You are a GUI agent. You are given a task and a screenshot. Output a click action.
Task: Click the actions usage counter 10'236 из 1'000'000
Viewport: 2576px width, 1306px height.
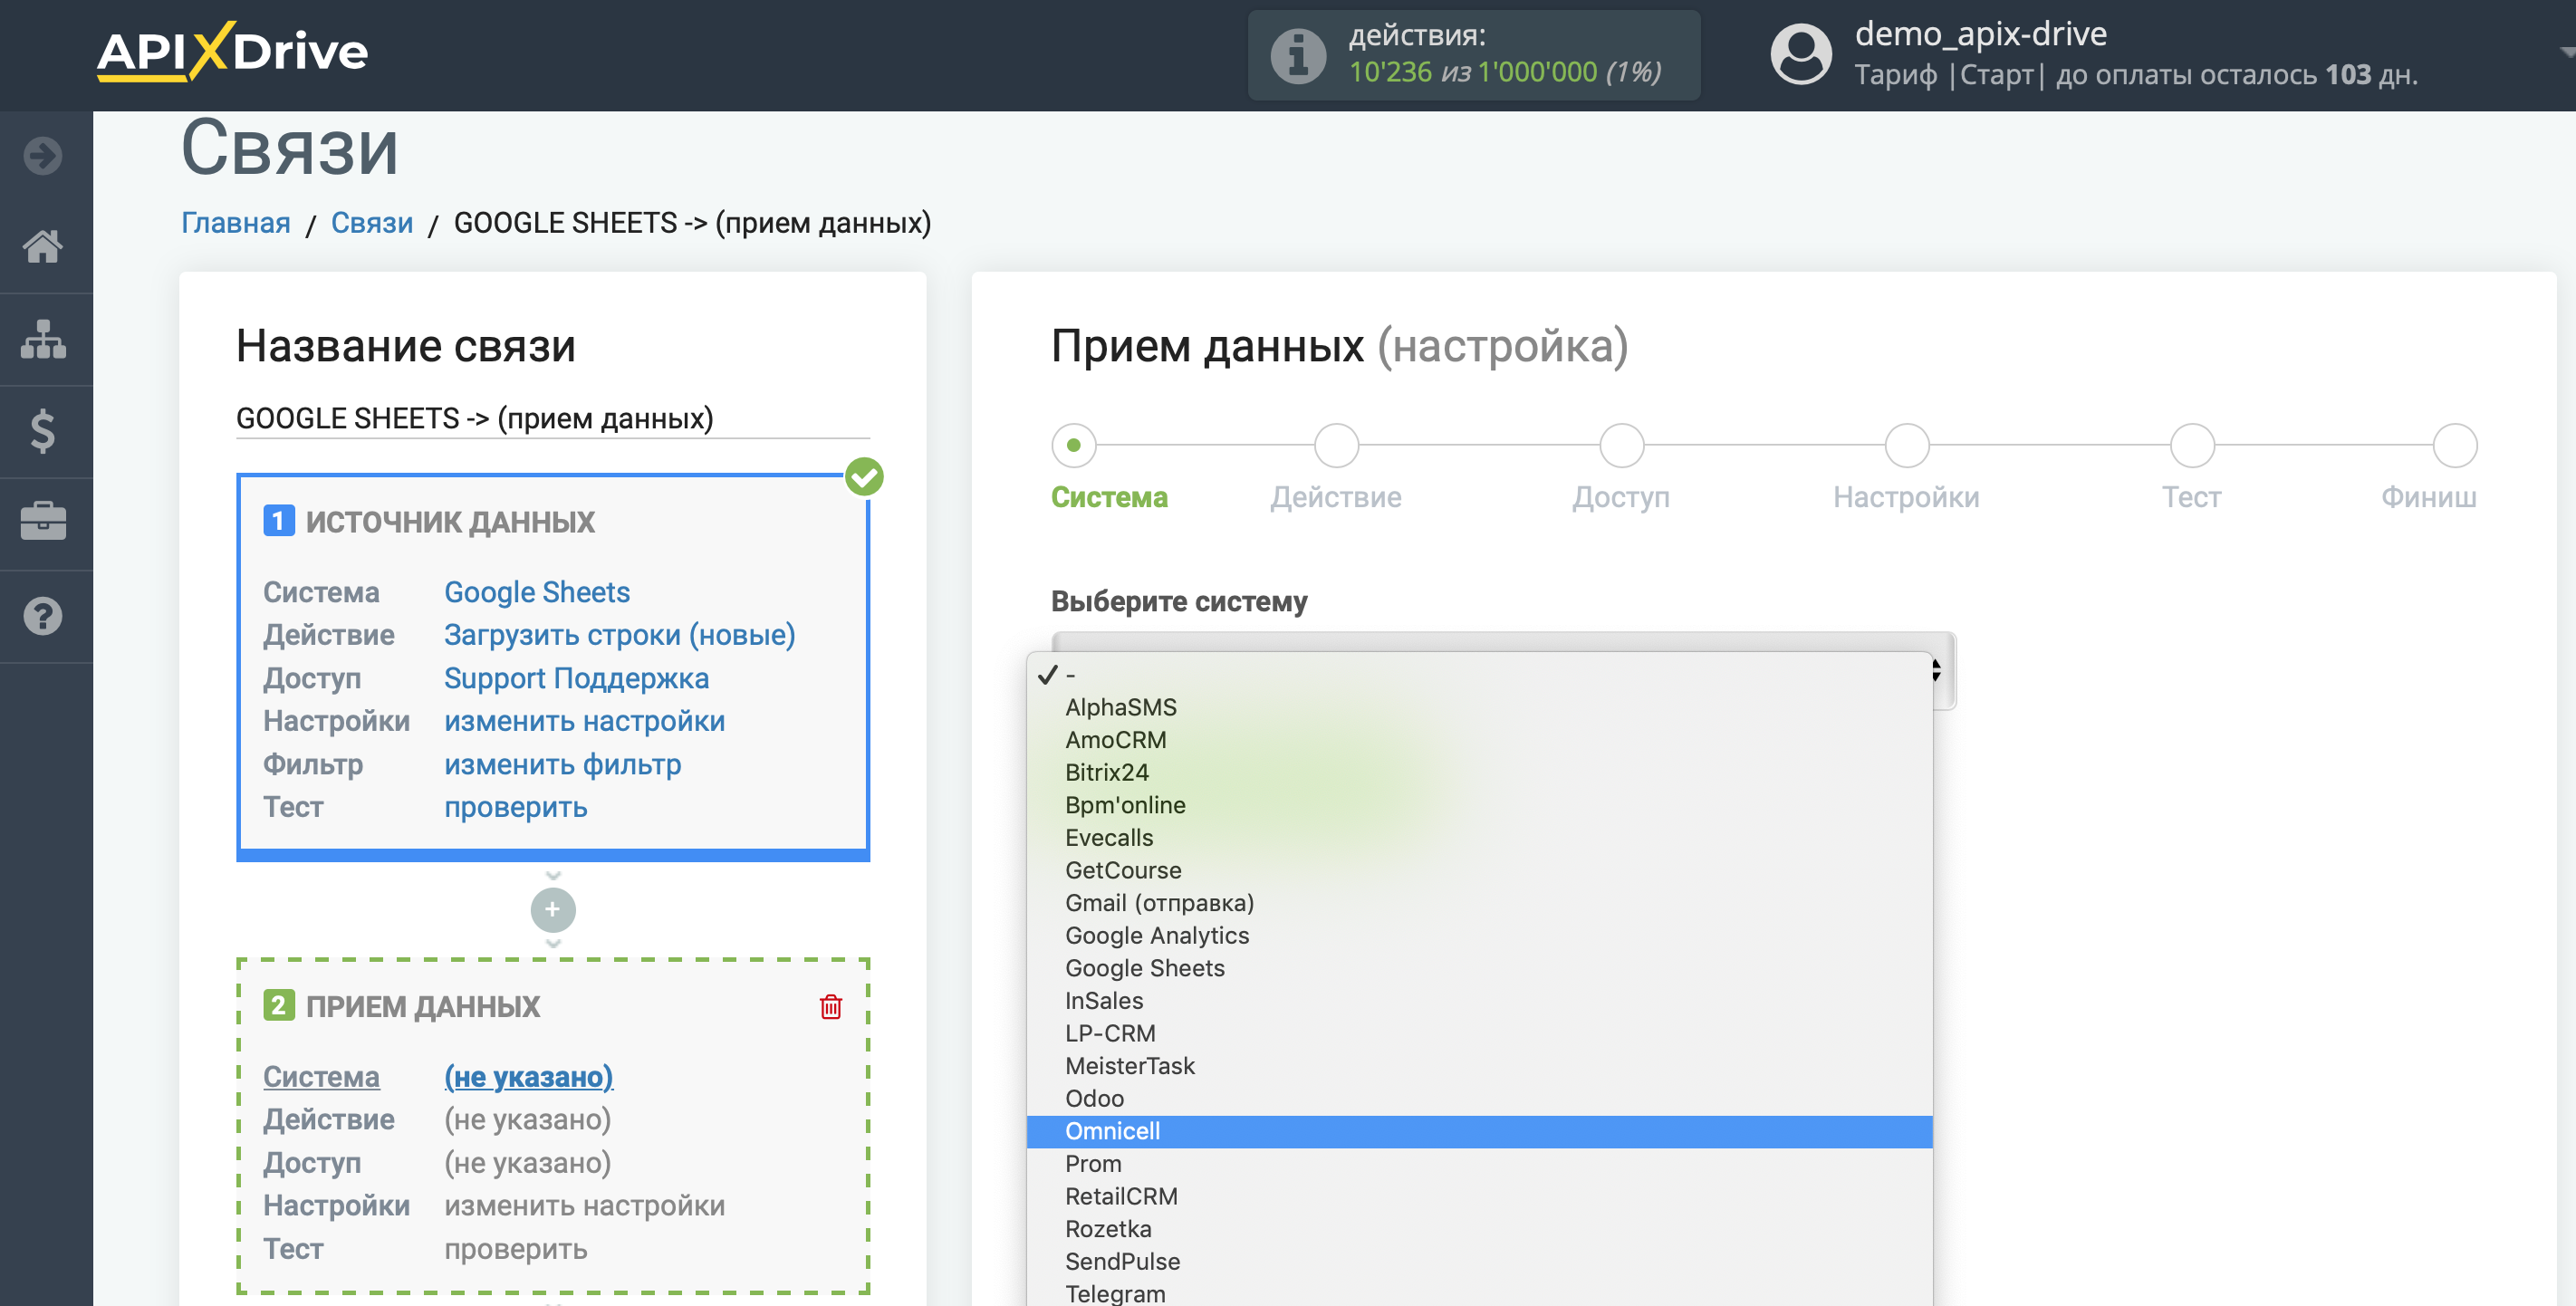coord(1504,72)
